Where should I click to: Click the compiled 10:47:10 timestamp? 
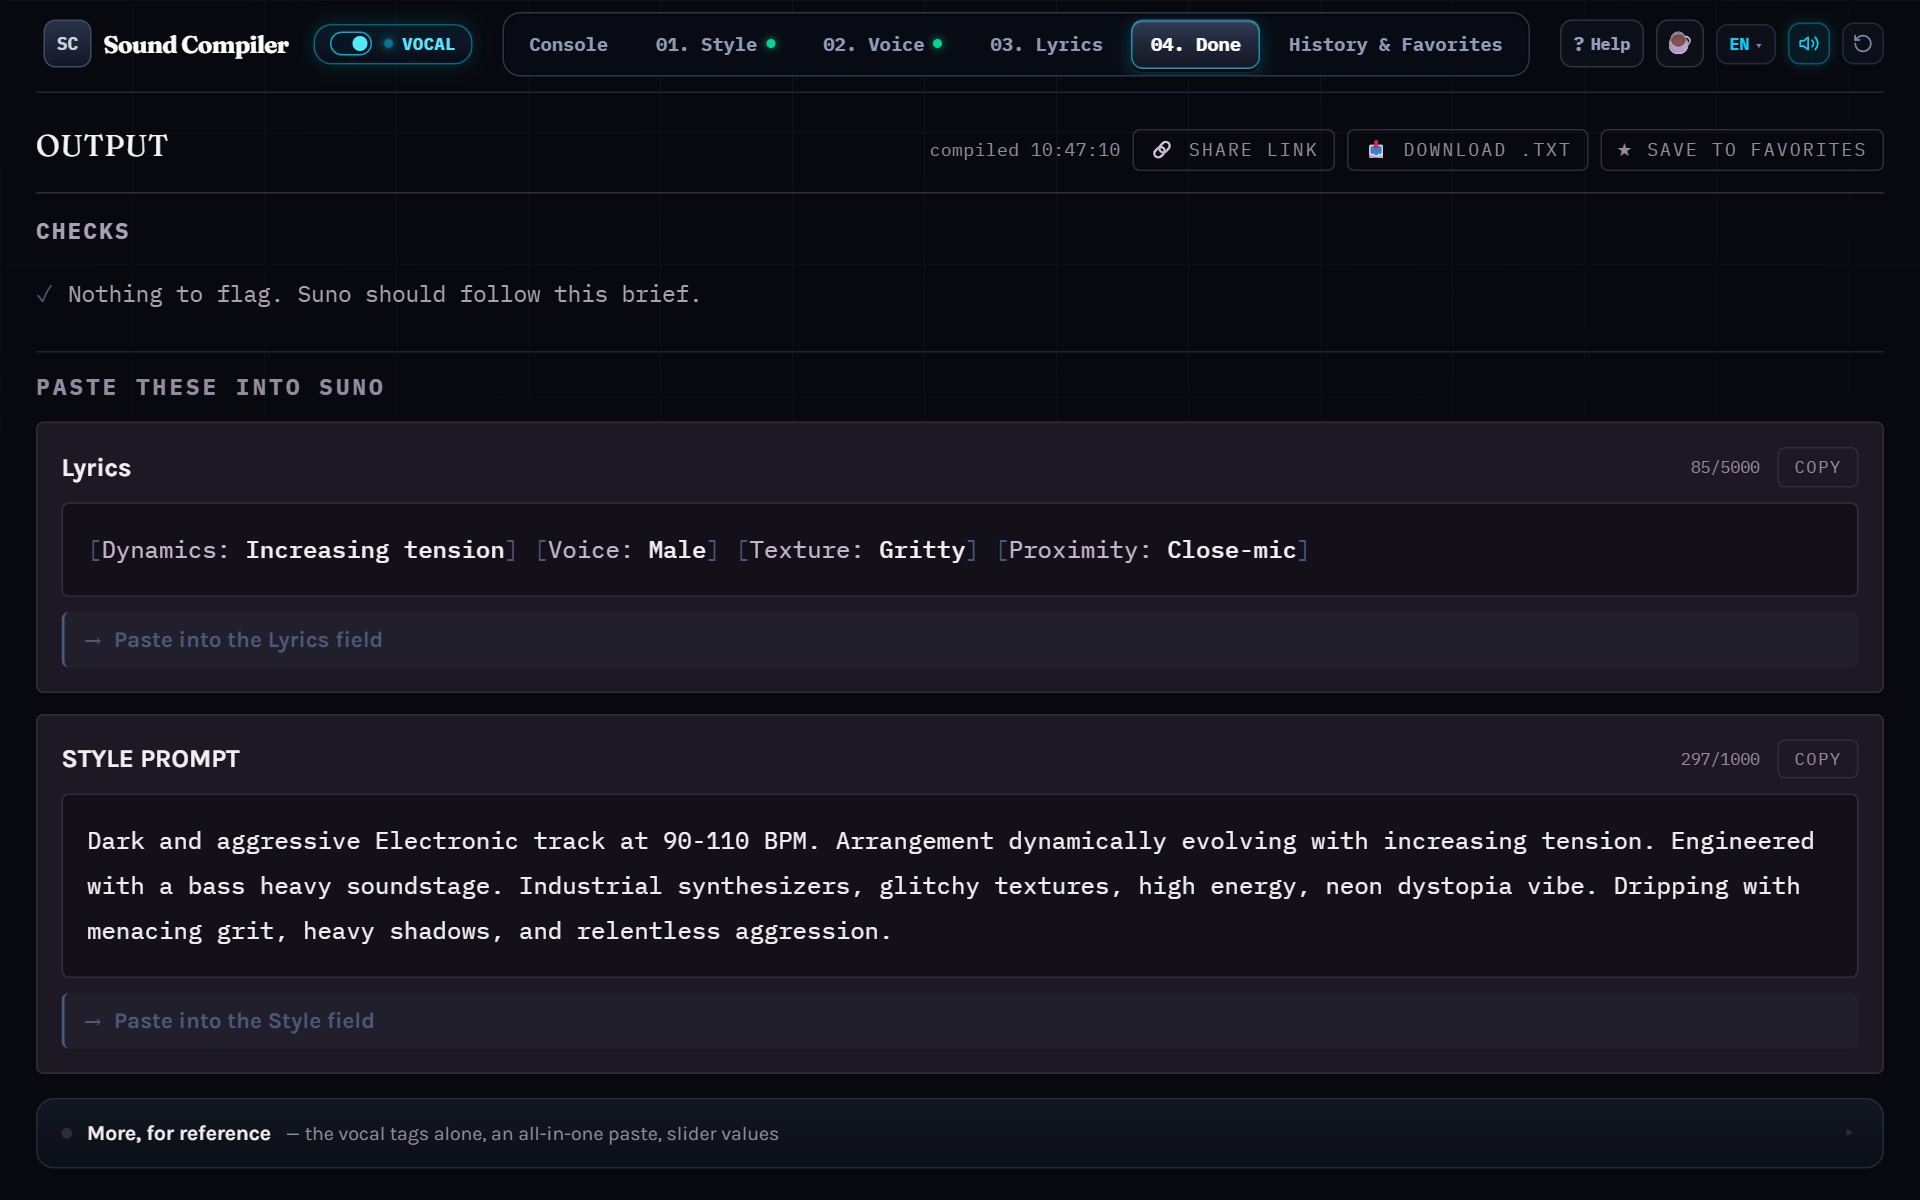1024,150
